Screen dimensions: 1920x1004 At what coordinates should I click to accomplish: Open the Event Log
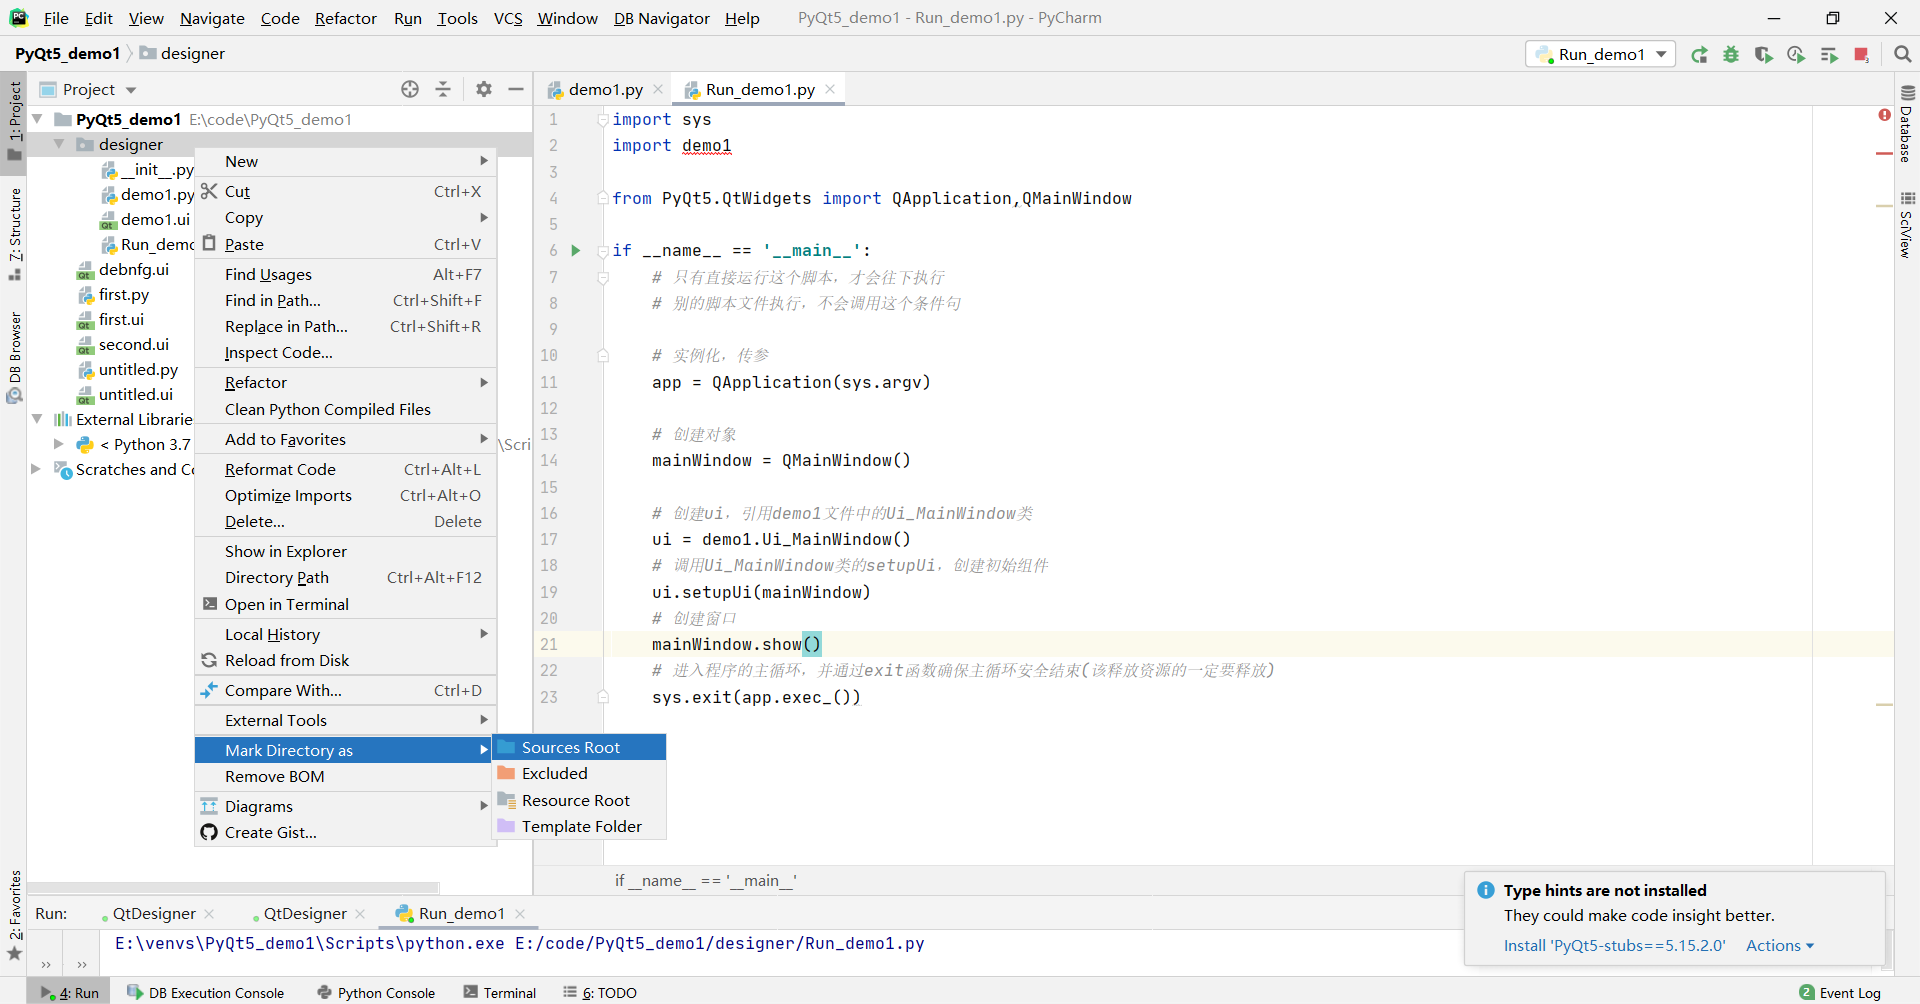[x=1840, y=992]
